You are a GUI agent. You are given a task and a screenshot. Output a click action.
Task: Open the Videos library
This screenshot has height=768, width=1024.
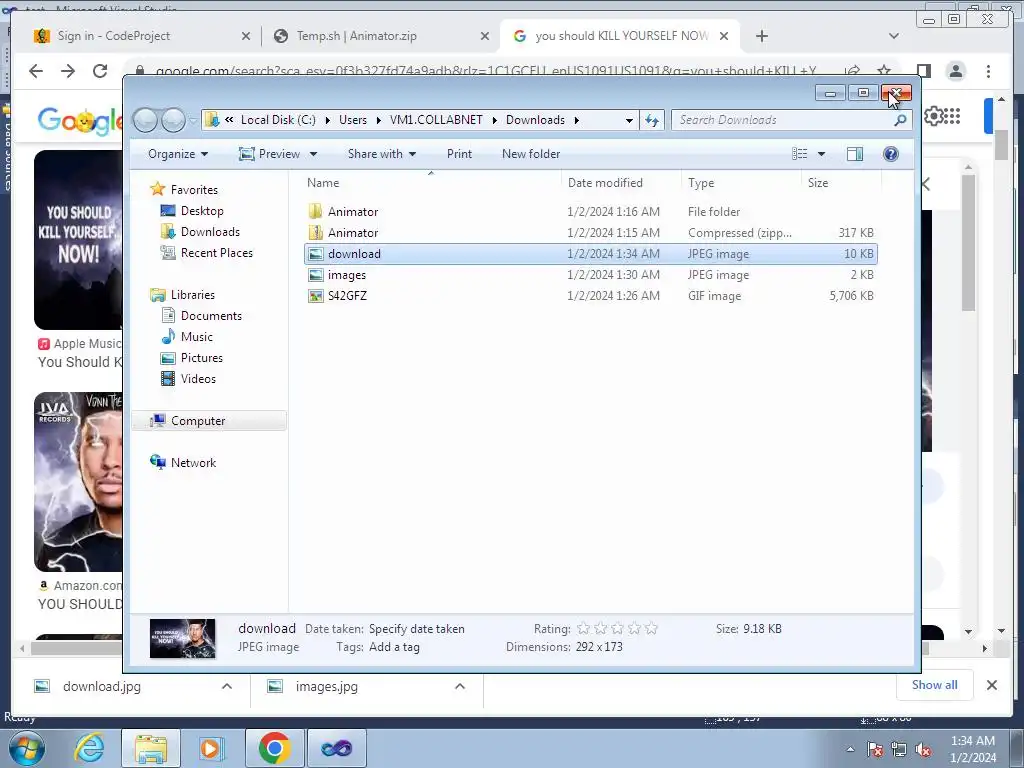pos(198,379)
